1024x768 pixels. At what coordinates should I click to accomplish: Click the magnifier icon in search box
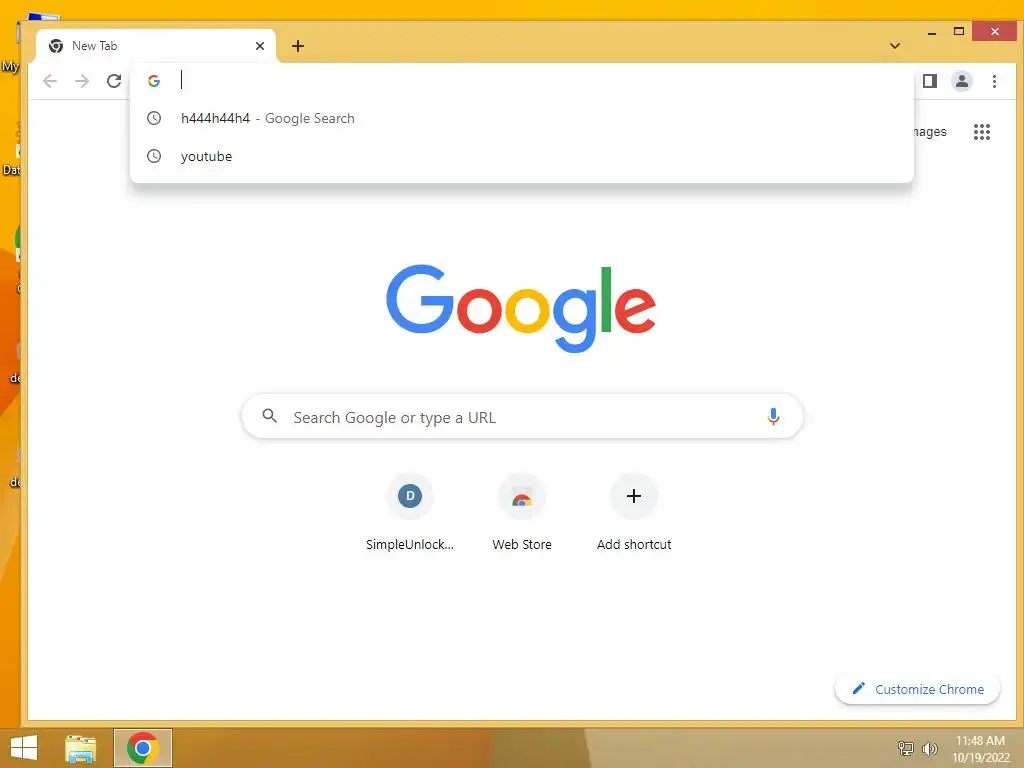[x=269, y=416]
